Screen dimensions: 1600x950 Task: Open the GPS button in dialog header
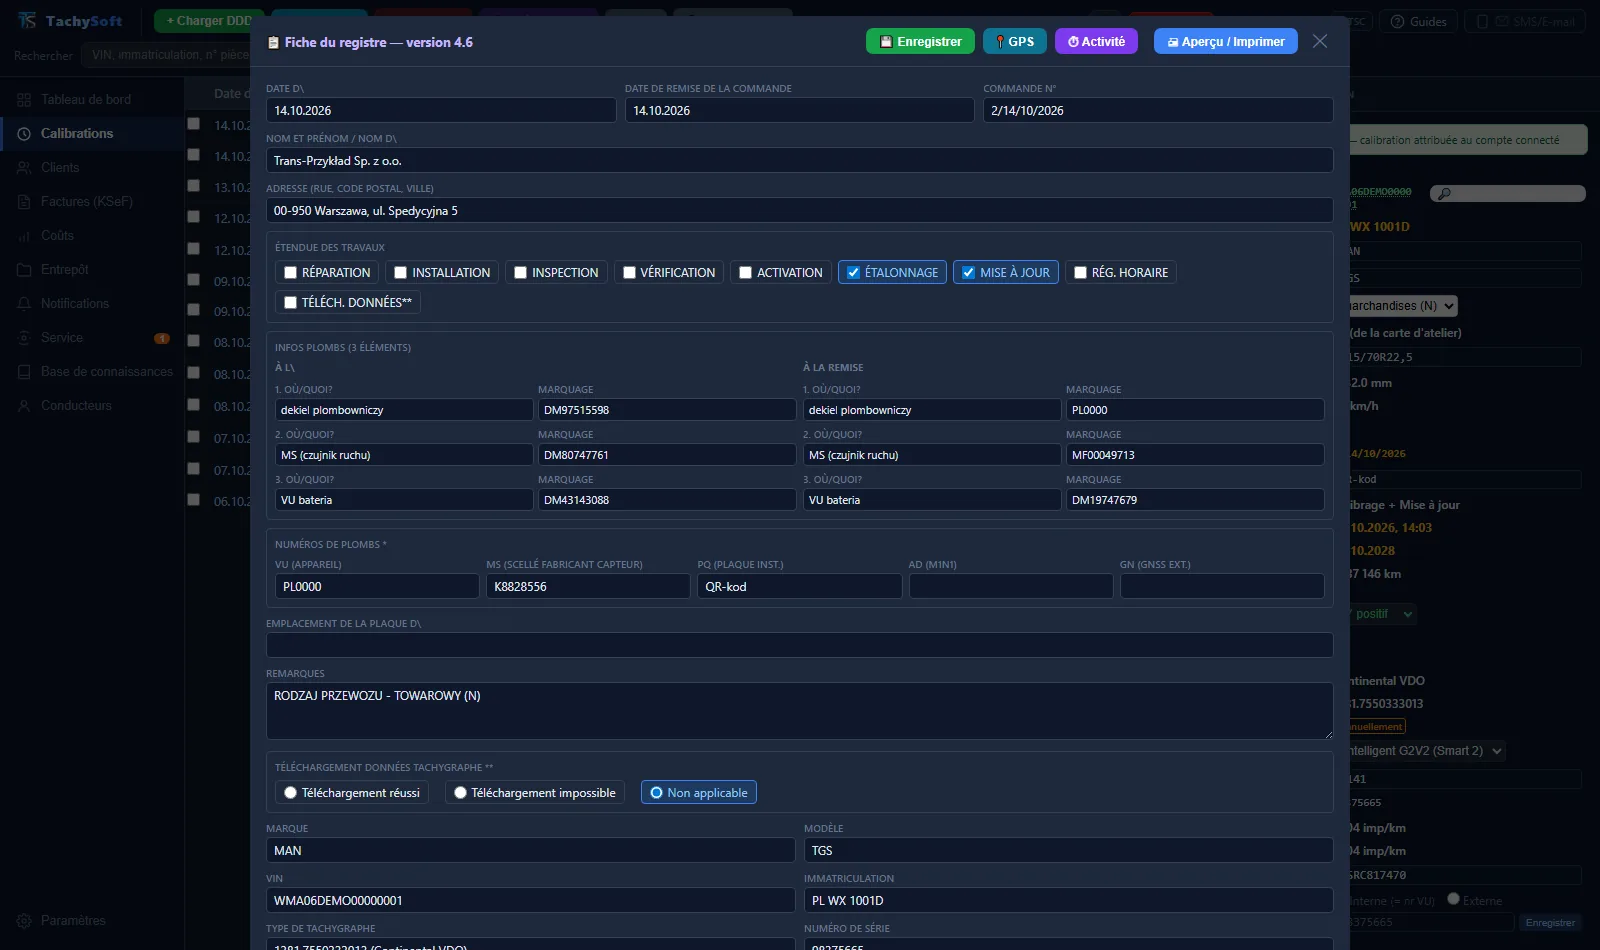[1015, 41]
